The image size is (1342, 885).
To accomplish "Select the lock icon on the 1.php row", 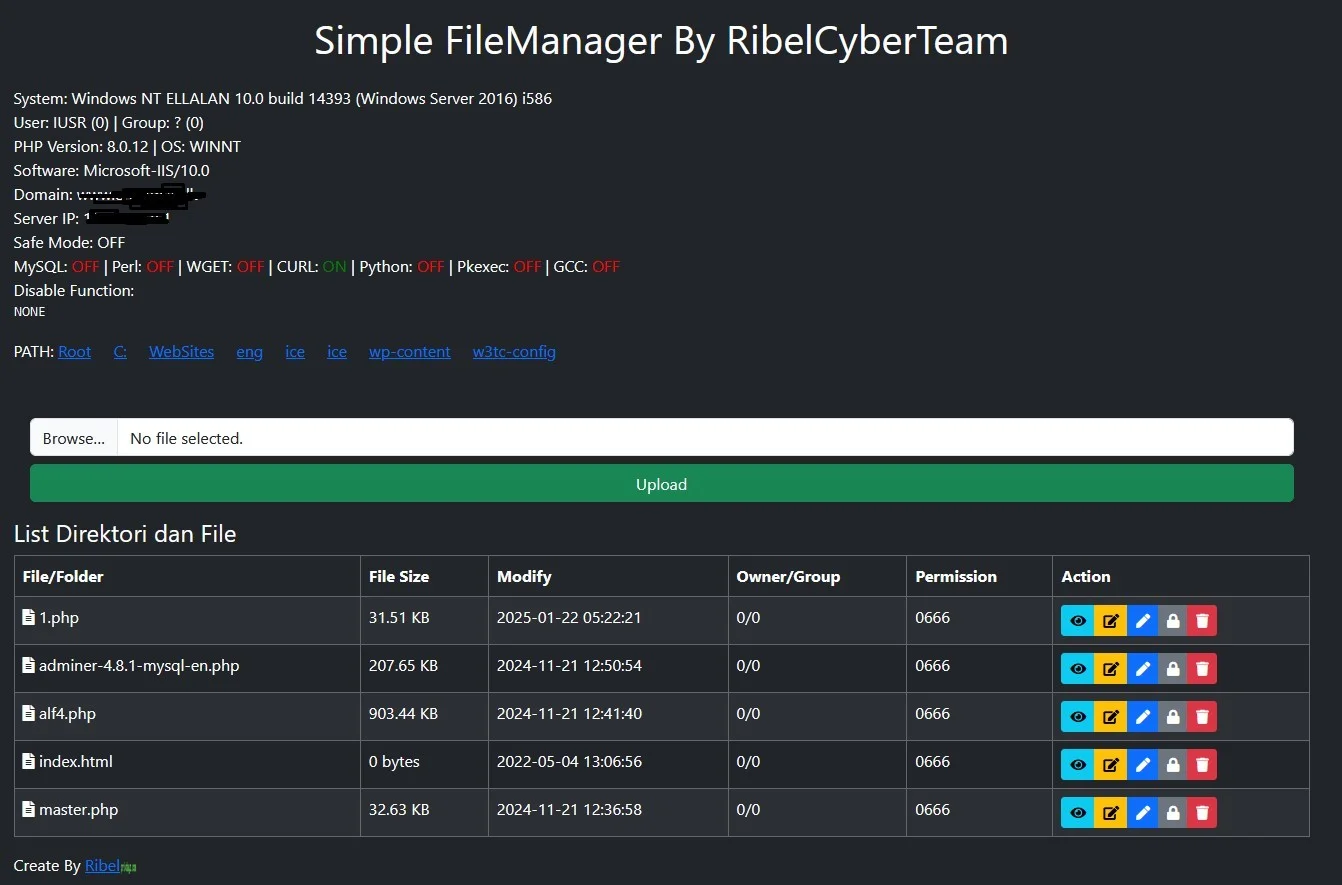I will (1172, 620).
